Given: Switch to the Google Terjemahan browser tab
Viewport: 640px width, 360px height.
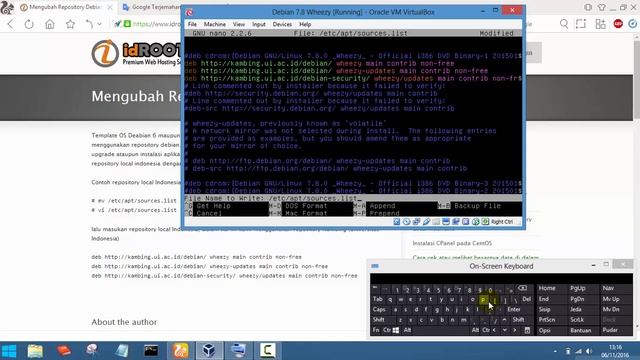Looking at the screenshot, I should [151, 7].
